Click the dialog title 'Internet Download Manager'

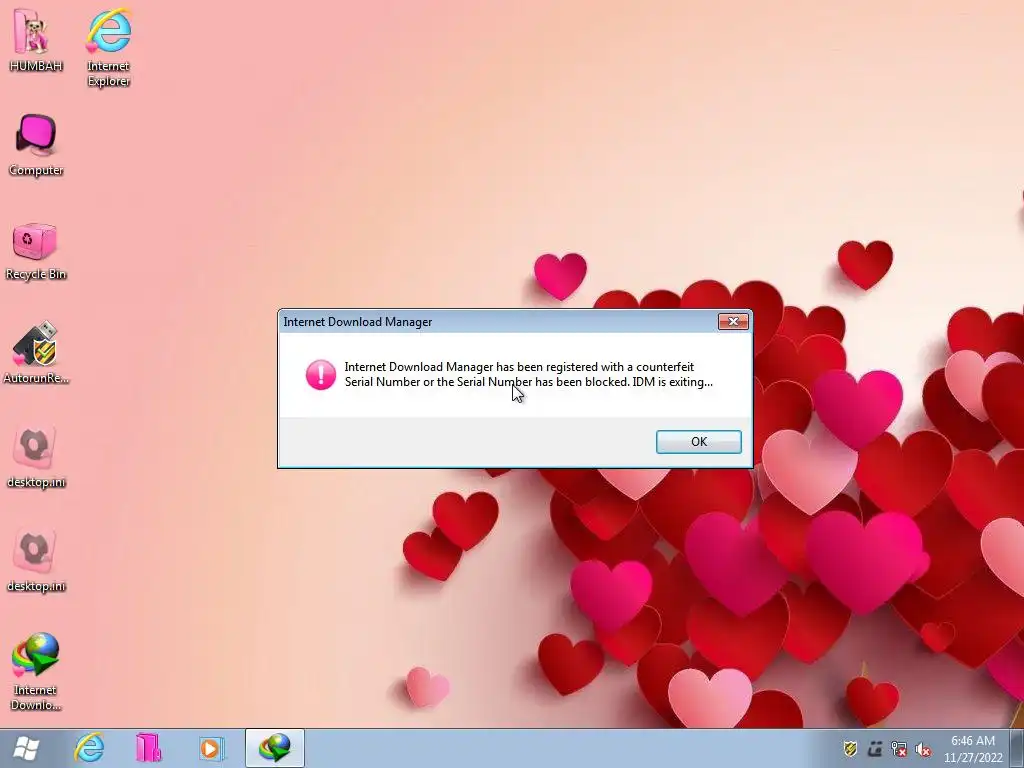click(x=357, y=322)
